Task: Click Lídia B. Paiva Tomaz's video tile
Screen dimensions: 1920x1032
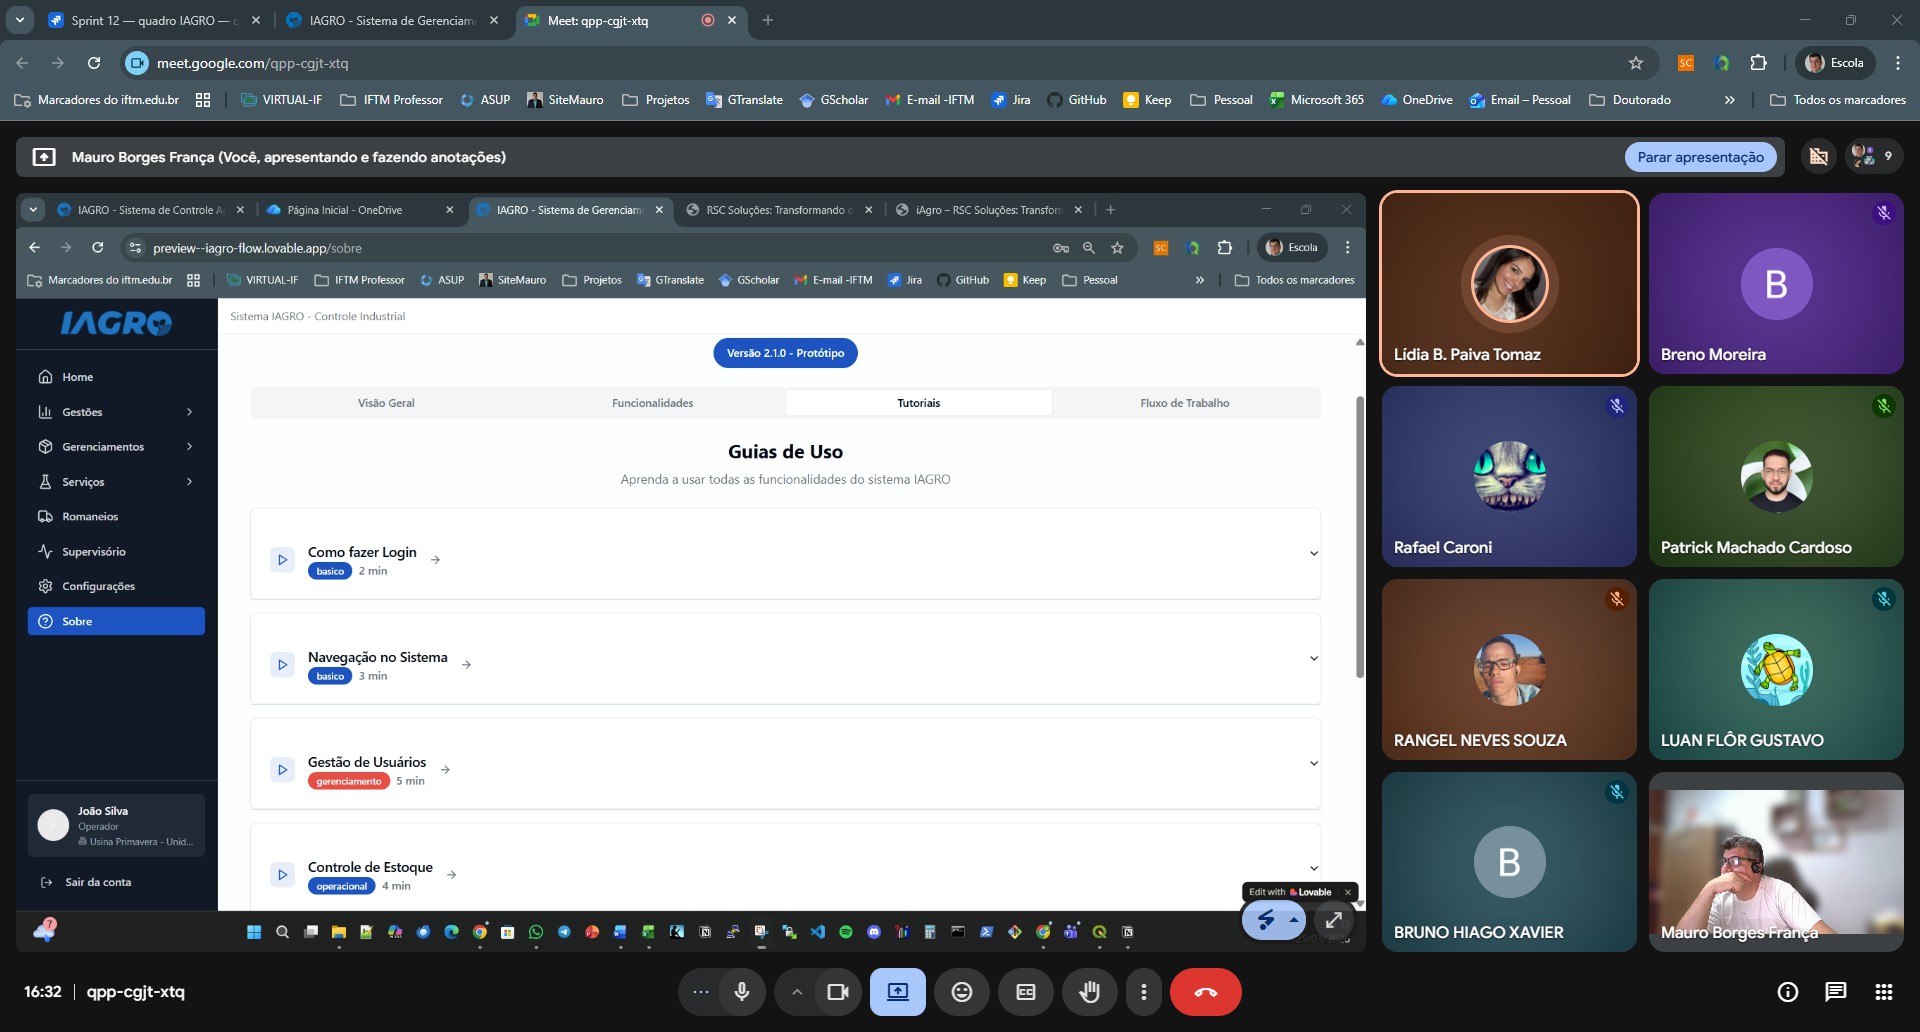Action: 1509,284
